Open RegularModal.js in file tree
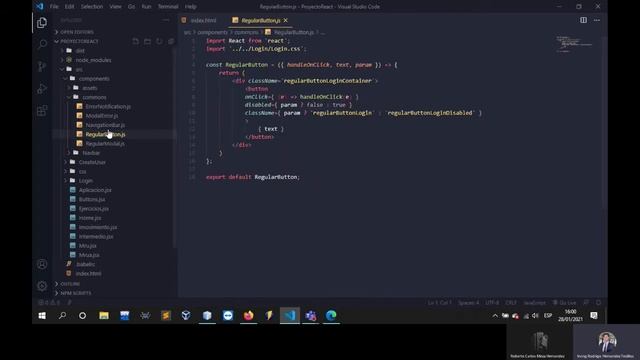The height and width of the screenshot is (360, 640). [105, 144]
